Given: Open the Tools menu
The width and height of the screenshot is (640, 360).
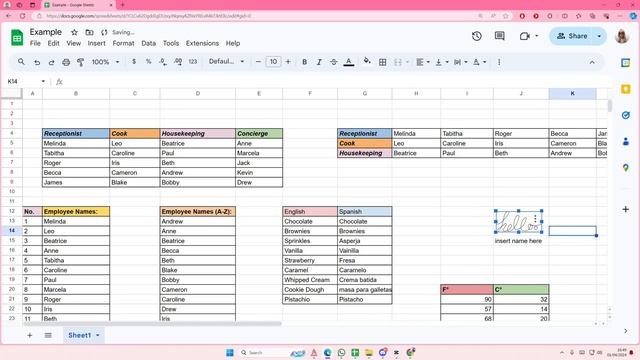Looking at the screenshot, I should coord(171,43).
